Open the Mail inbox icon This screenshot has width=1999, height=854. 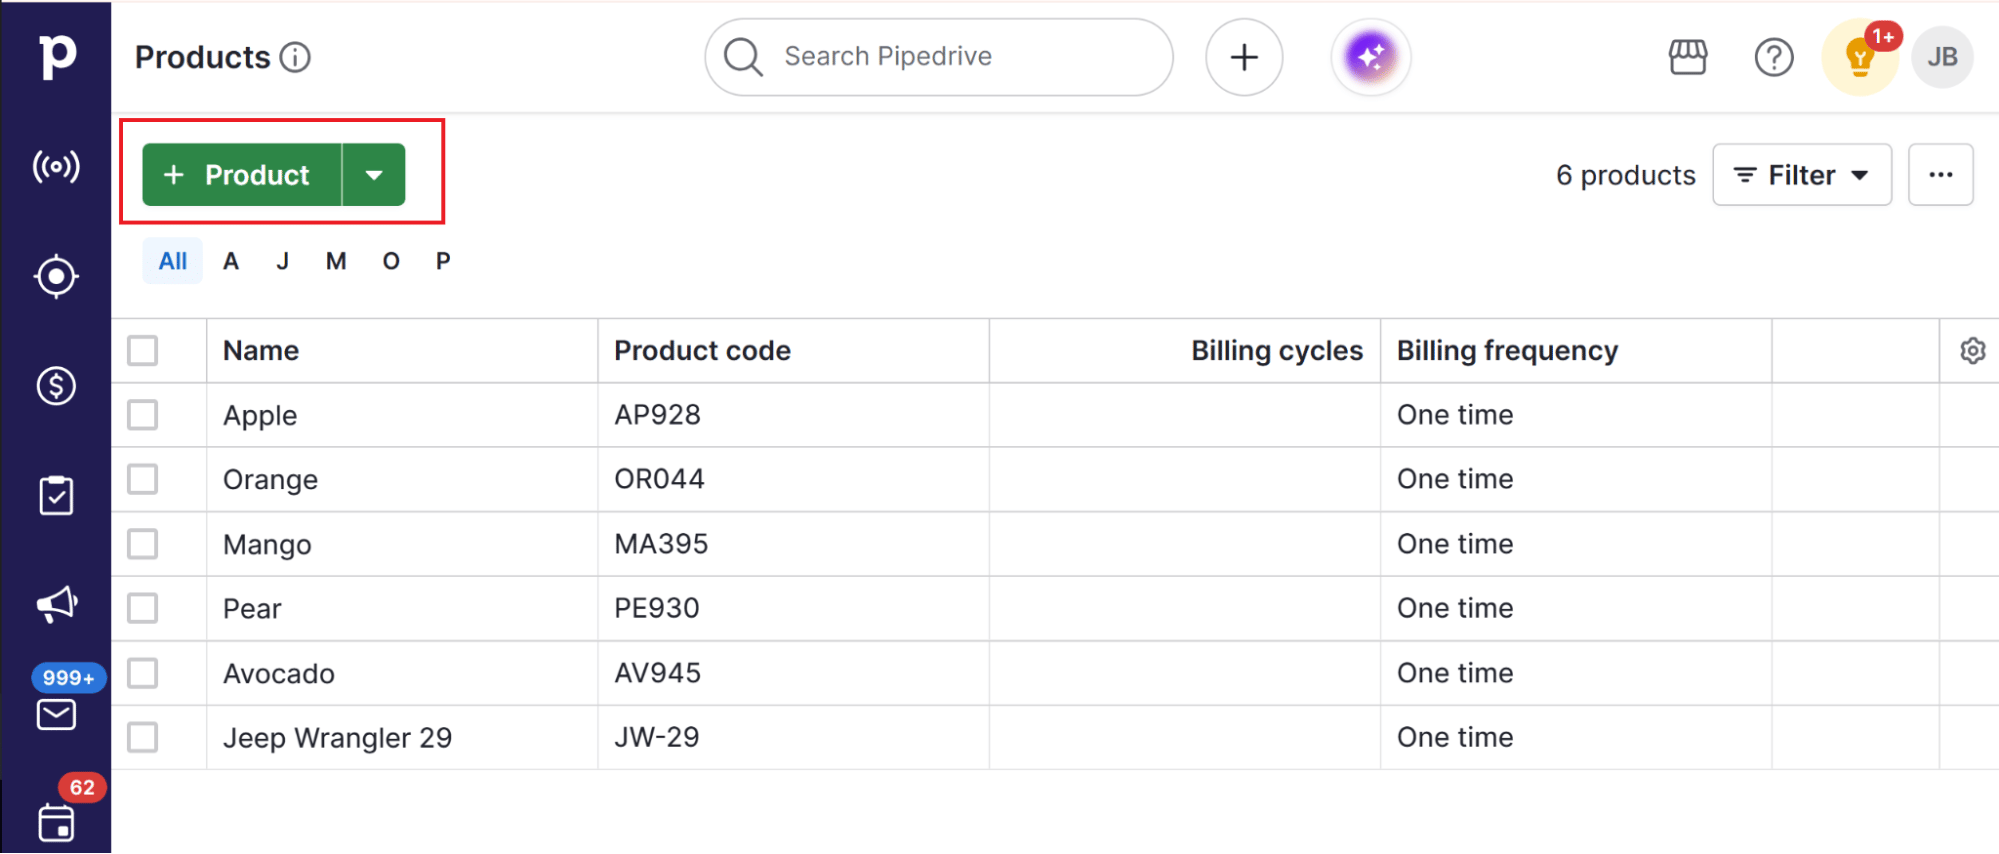[x=56, y=714]
